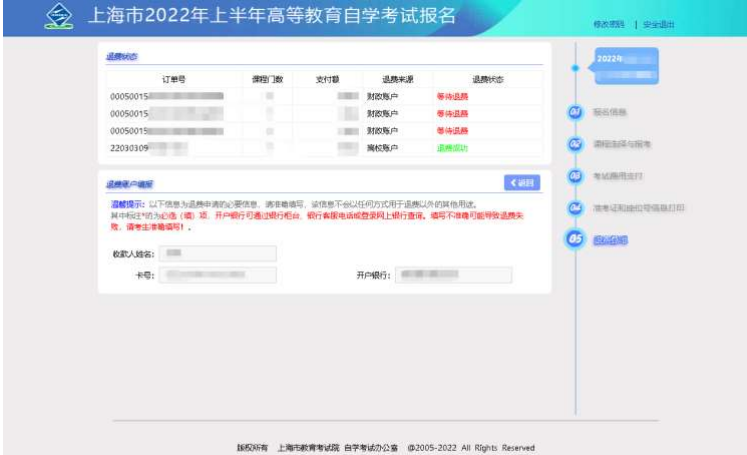Click the 开户银行 input field
Screen dimensions: 747x455
[x=453, y=275]
